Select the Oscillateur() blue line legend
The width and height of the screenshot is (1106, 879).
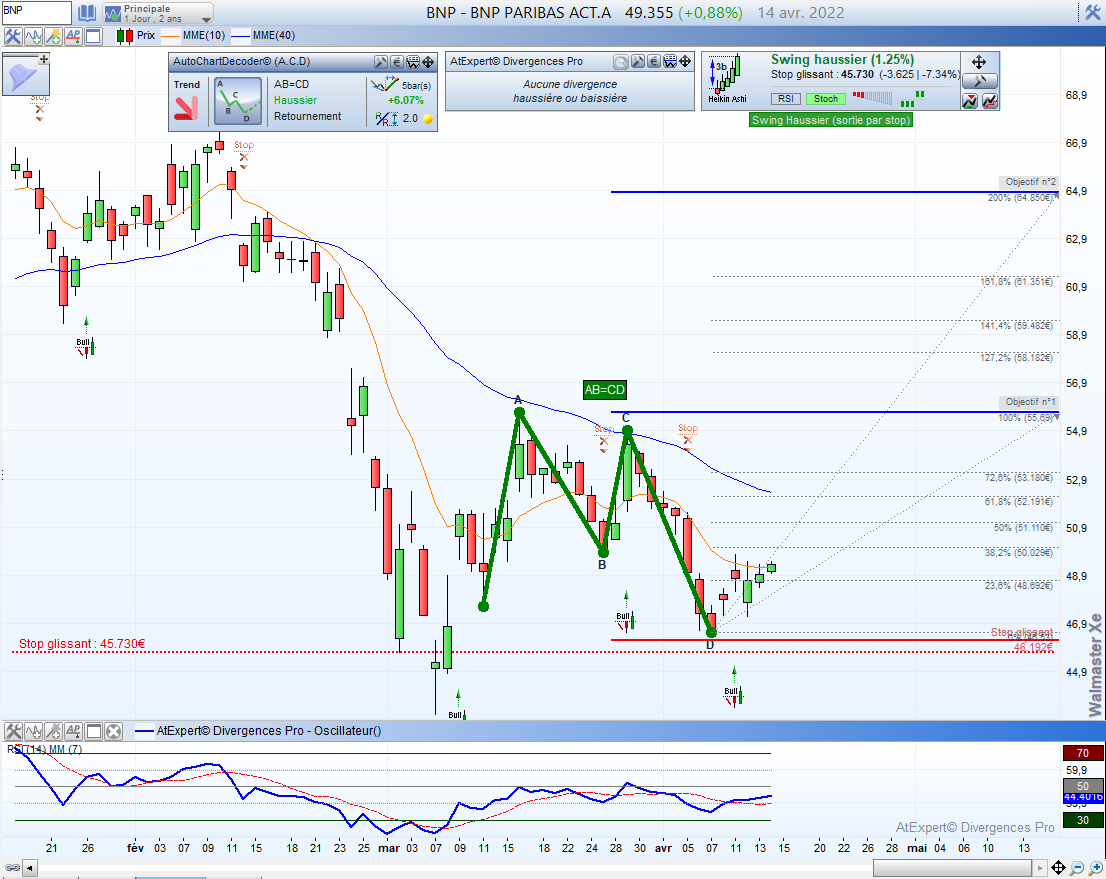tap(258, 731)
